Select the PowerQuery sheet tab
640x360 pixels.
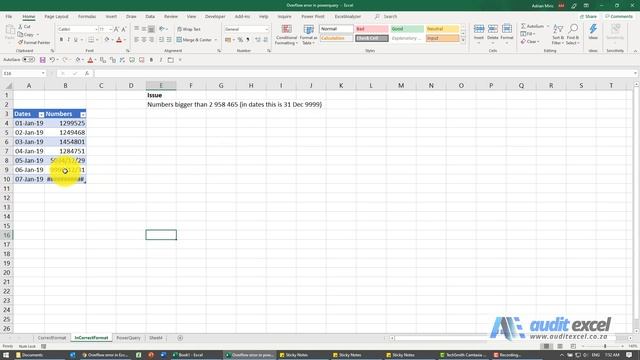128,338
